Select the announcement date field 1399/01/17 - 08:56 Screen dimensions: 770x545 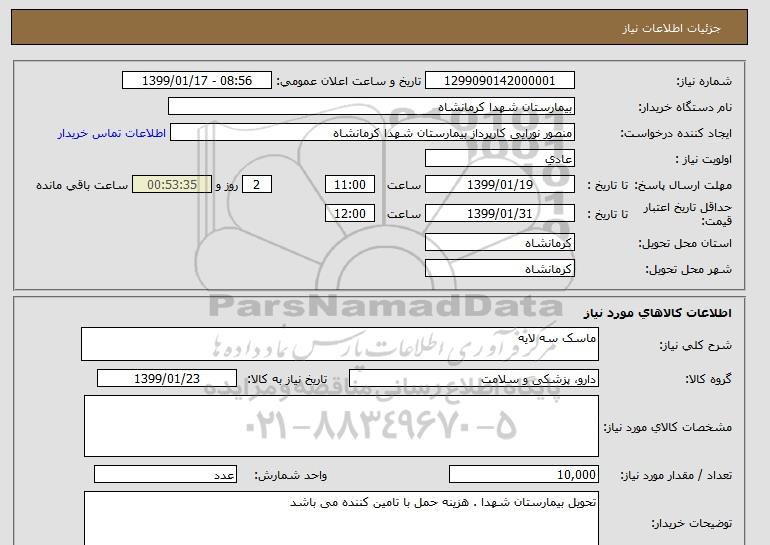click(196, 81)
